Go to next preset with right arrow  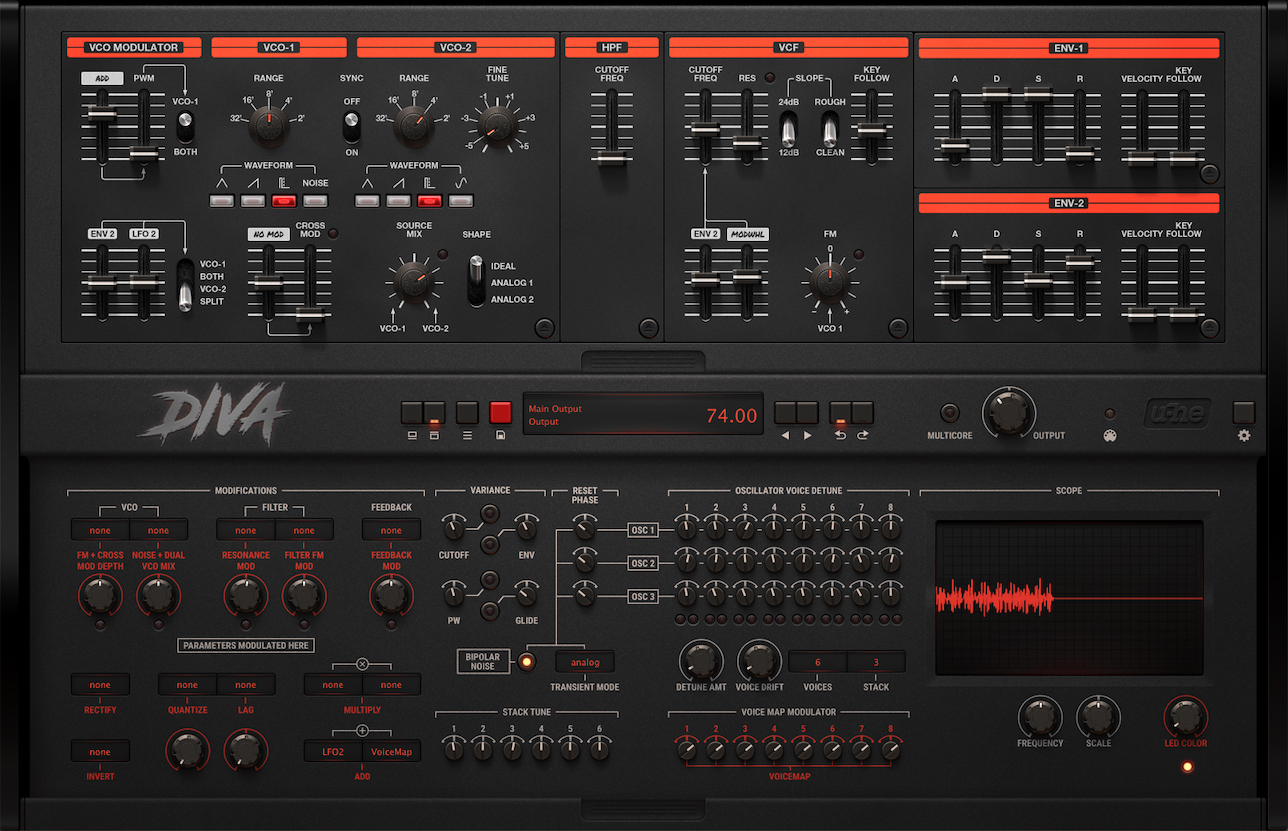point(807,413)
